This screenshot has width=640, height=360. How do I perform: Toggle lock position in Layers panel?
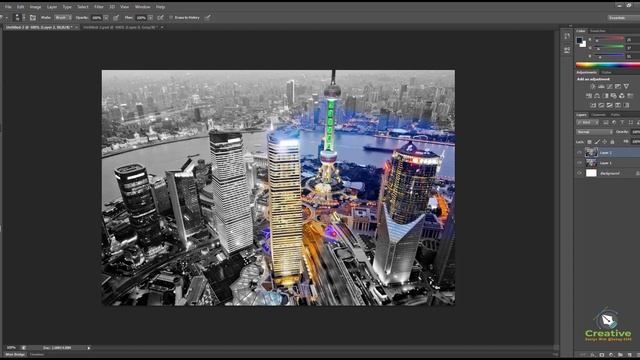pyautogui.click(x=604, y=142)
